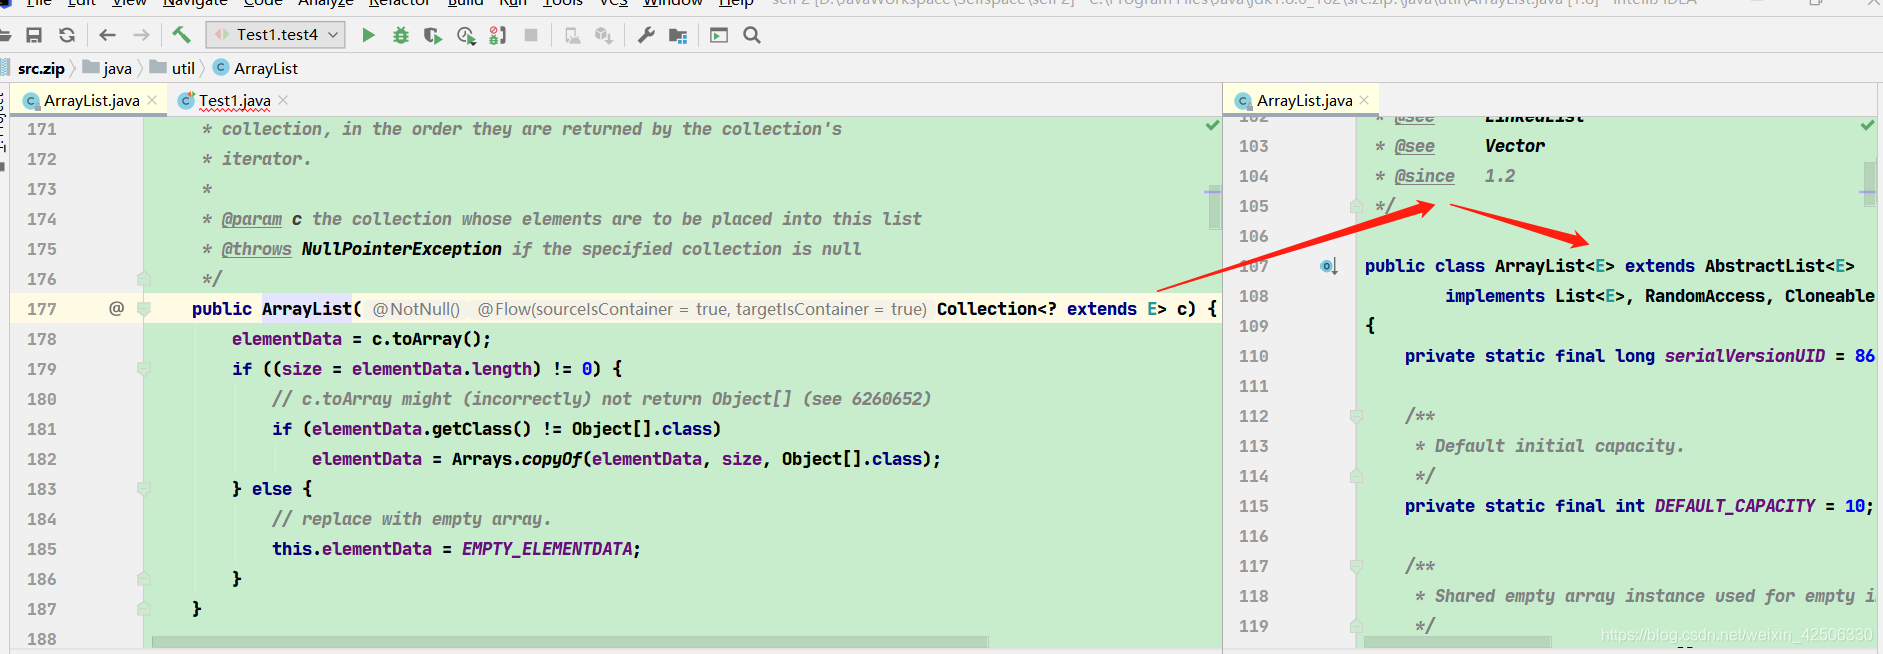The height and width of the screenshot is (654, 1883).
Task: Click the profiler run icon with clock
Action: tap(466, 35)
